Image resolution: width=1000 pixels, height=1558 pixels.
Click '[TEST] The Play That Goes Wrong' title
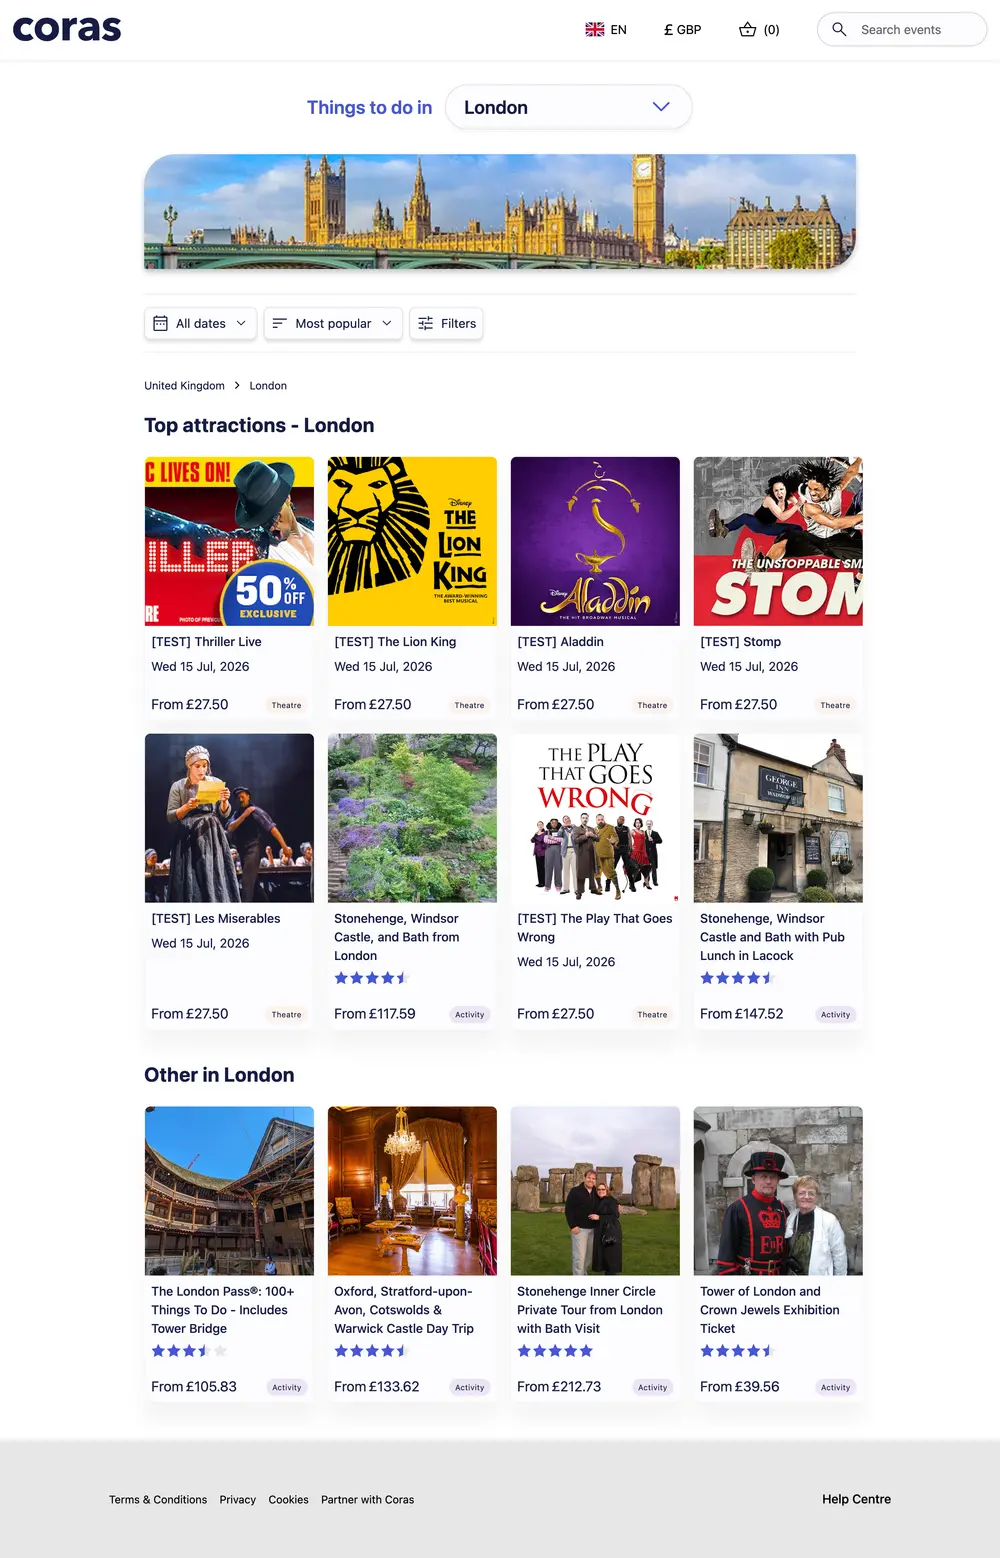(595, 928)
